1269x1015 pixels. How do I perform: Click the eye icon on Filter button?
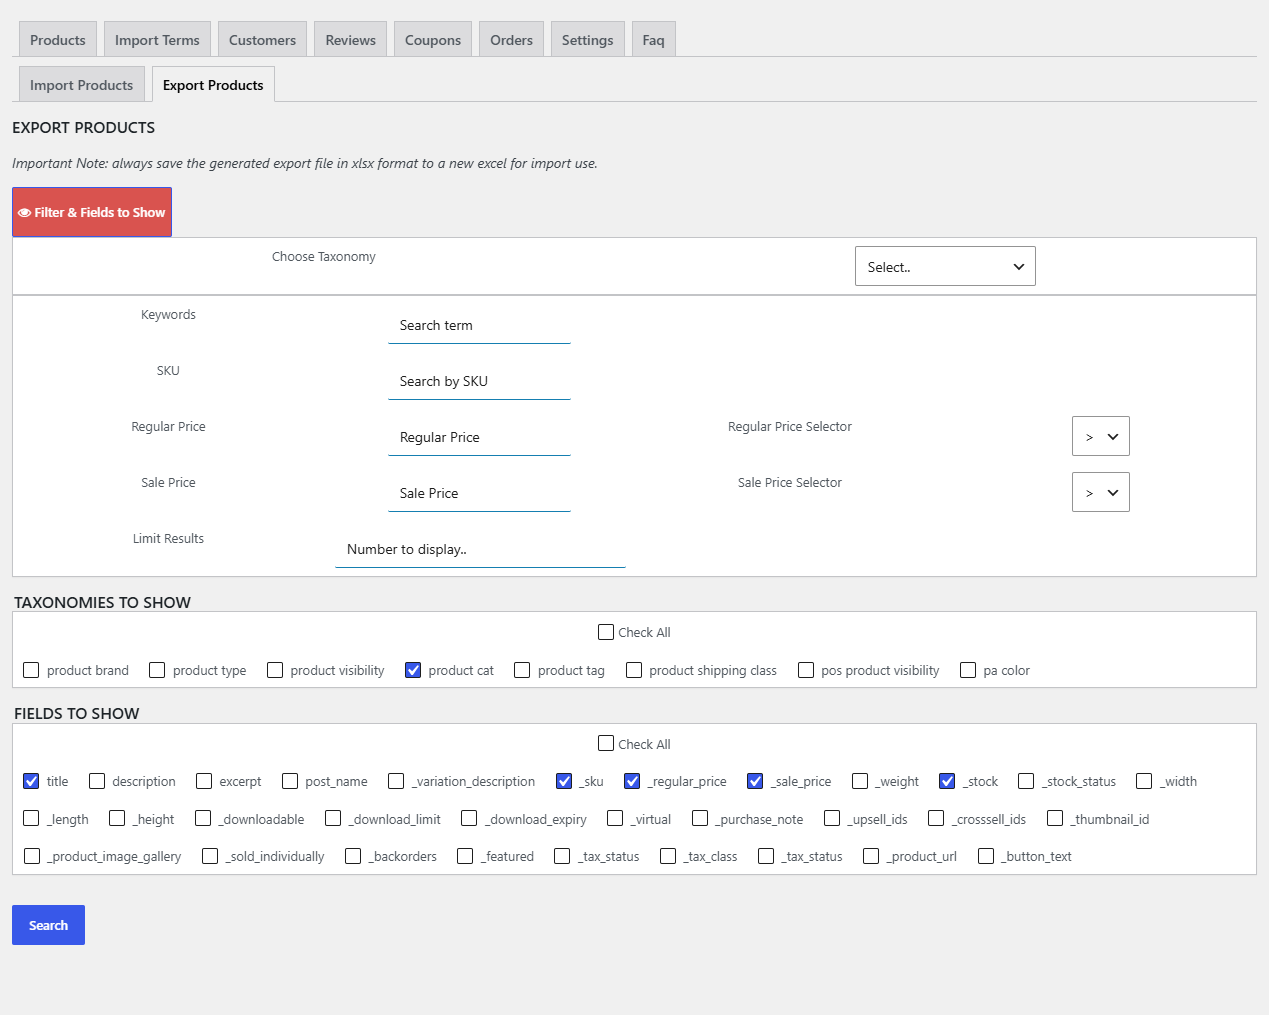tap(24, 213)
